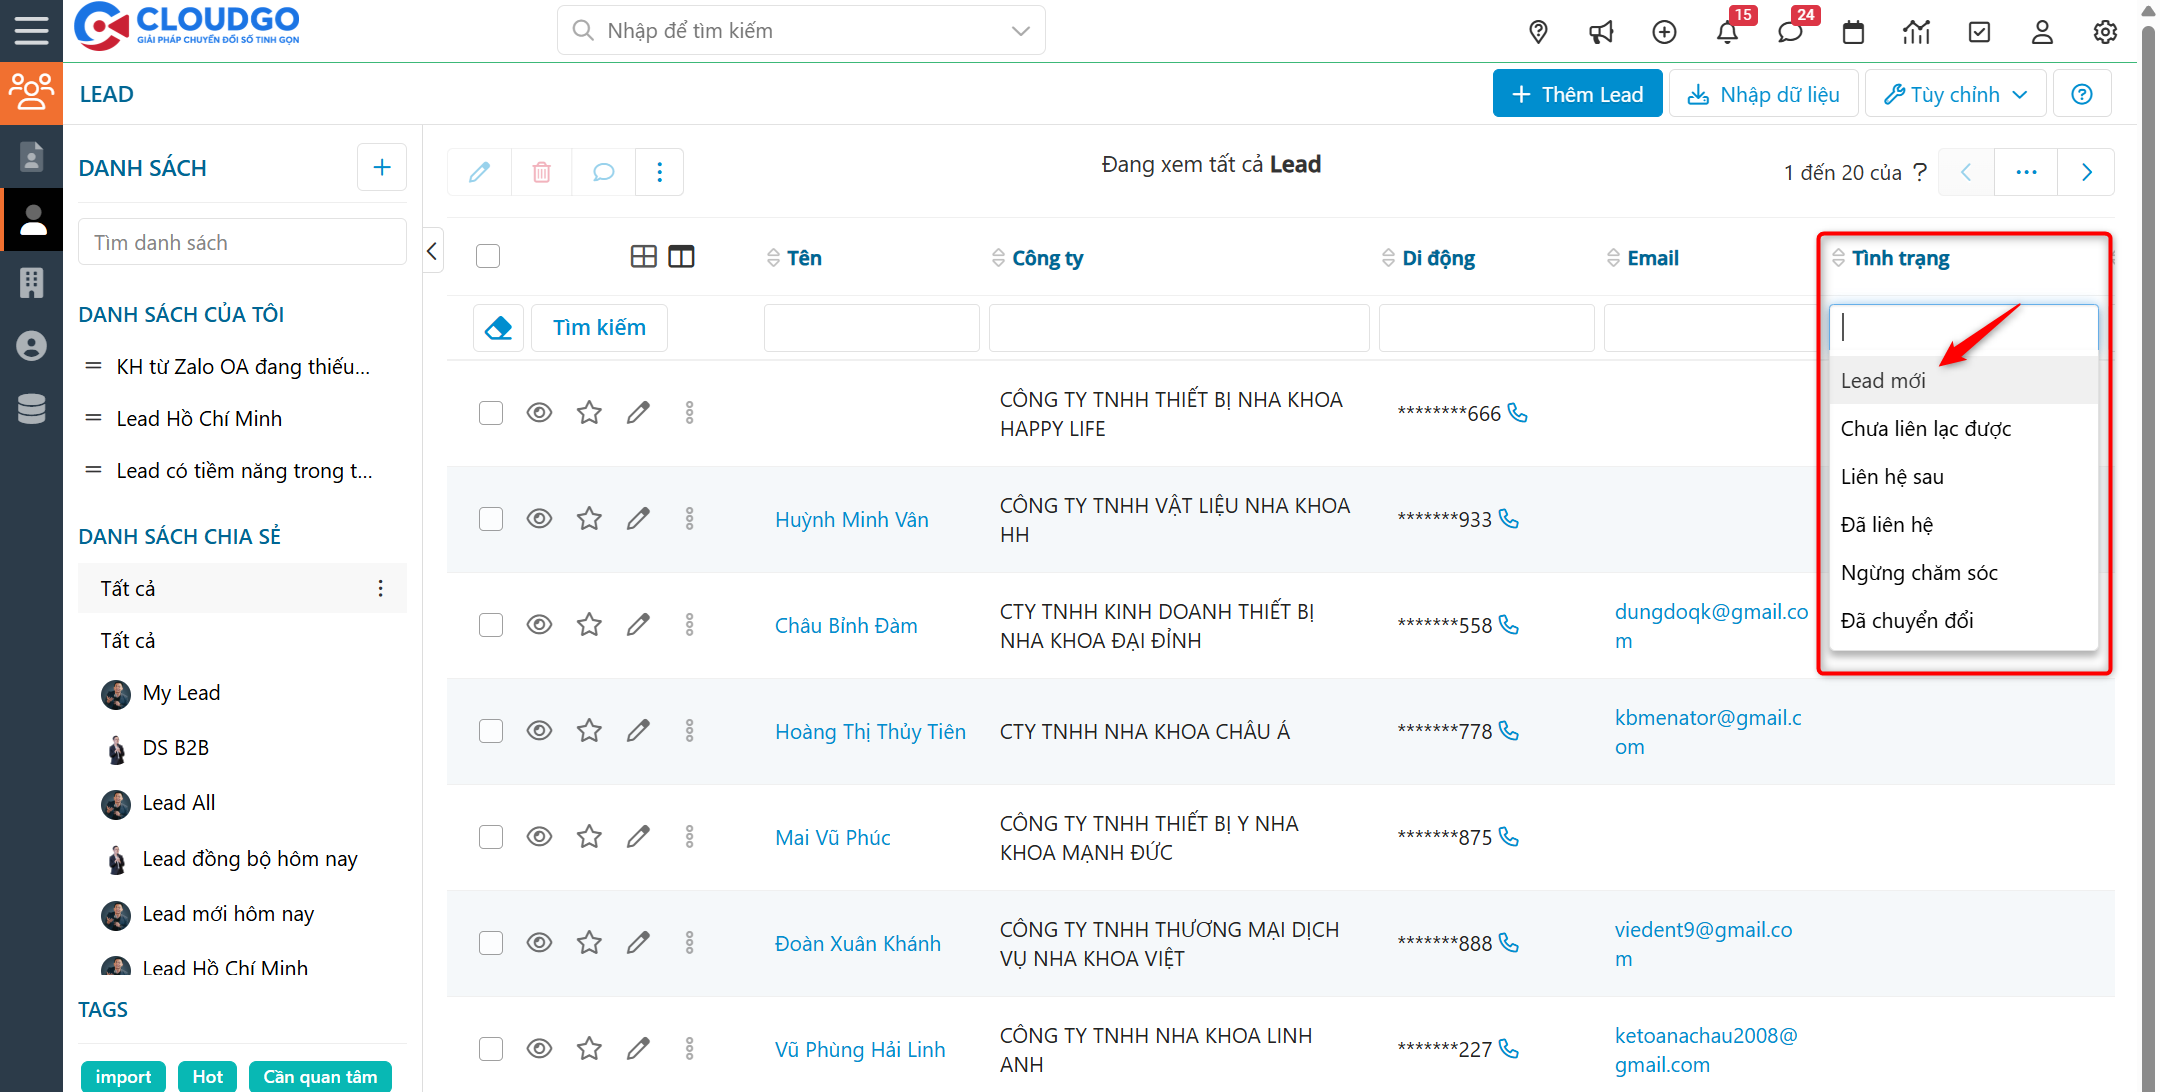Open the notifications bell icon
This screenshot has width=2160, height=1092.
(1727, 32)
